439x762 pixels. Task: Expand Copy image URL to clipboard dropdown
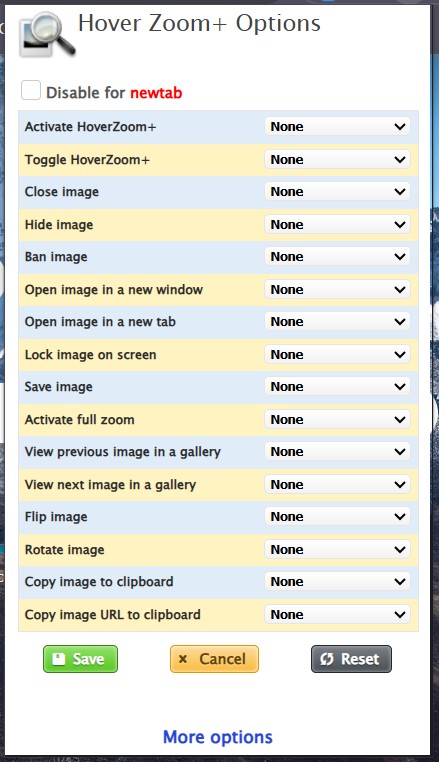[x=337, y=615]
